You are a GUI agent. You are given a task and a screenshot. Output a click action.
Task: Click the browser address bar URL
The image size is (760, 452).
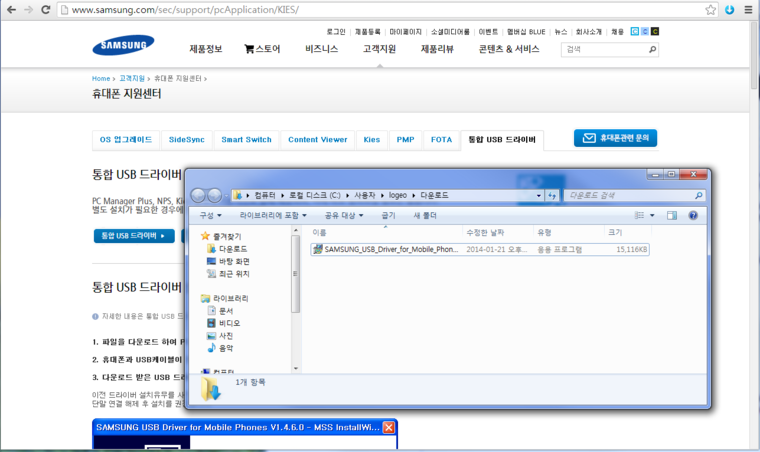pos(185,10)
